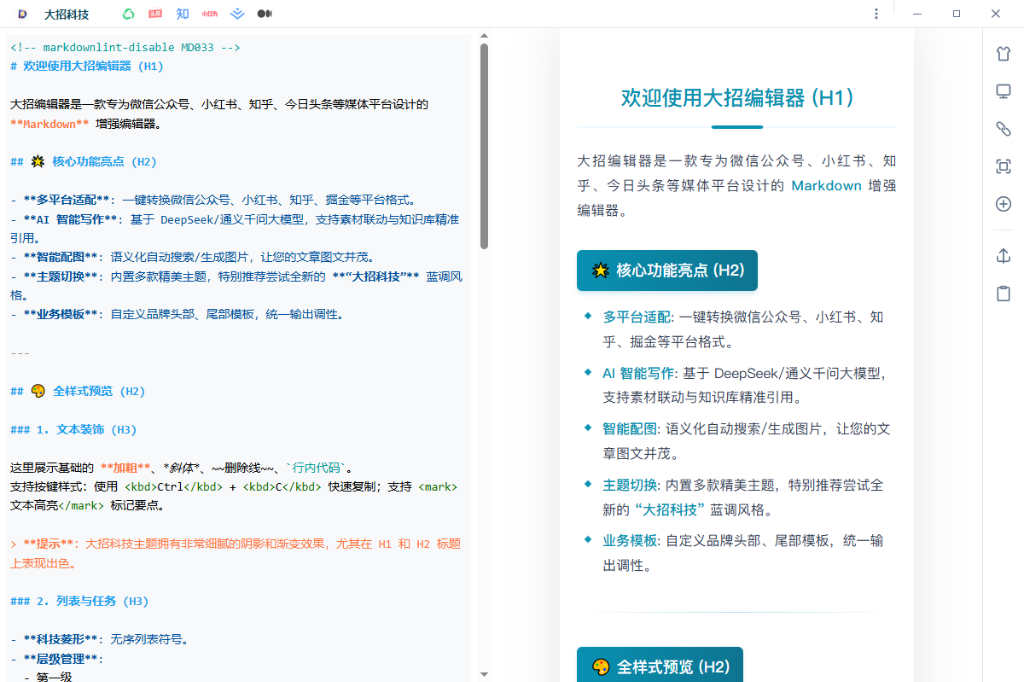
Task: Open the theme switcher shirt icon
Action: pyautogui.click(x=1003, y=53)
